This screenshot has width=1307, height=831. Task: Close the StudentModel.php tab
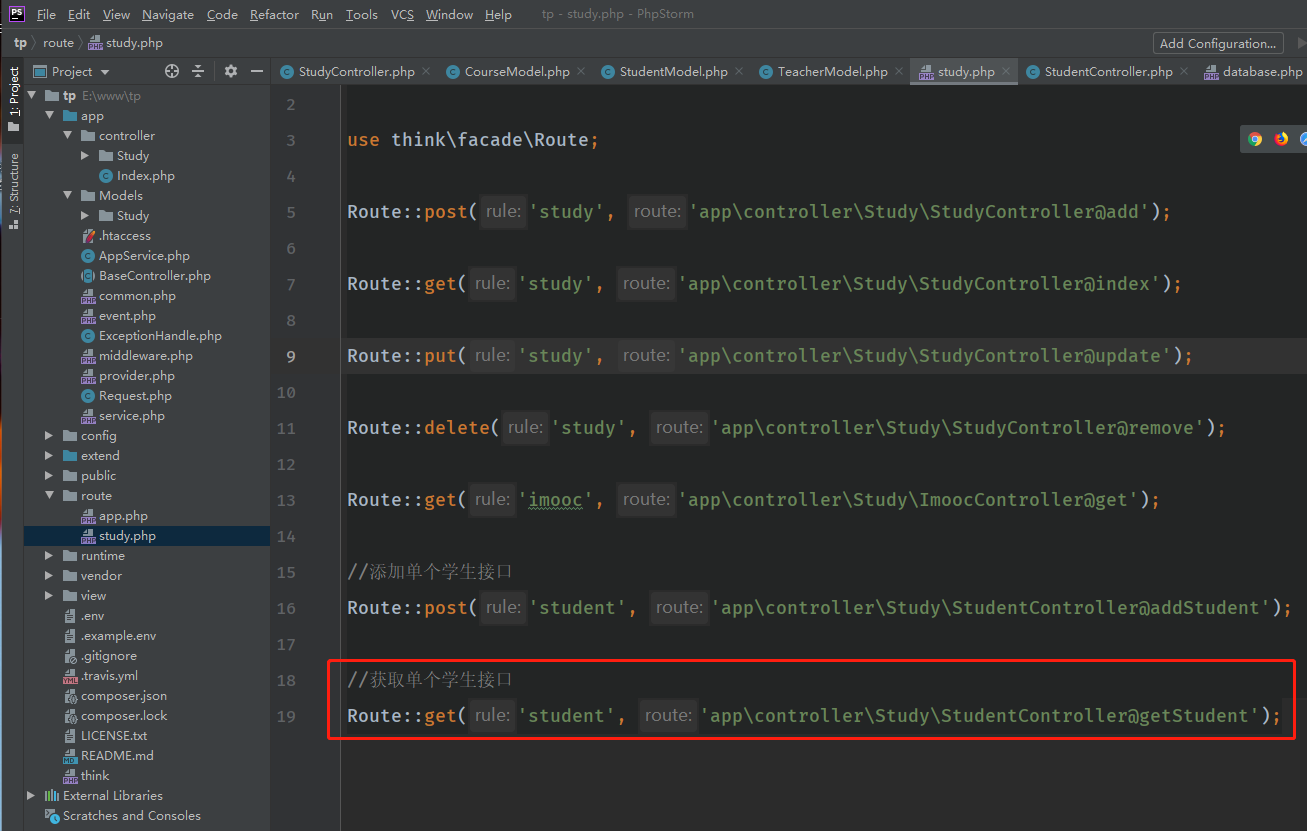point(739,71)
